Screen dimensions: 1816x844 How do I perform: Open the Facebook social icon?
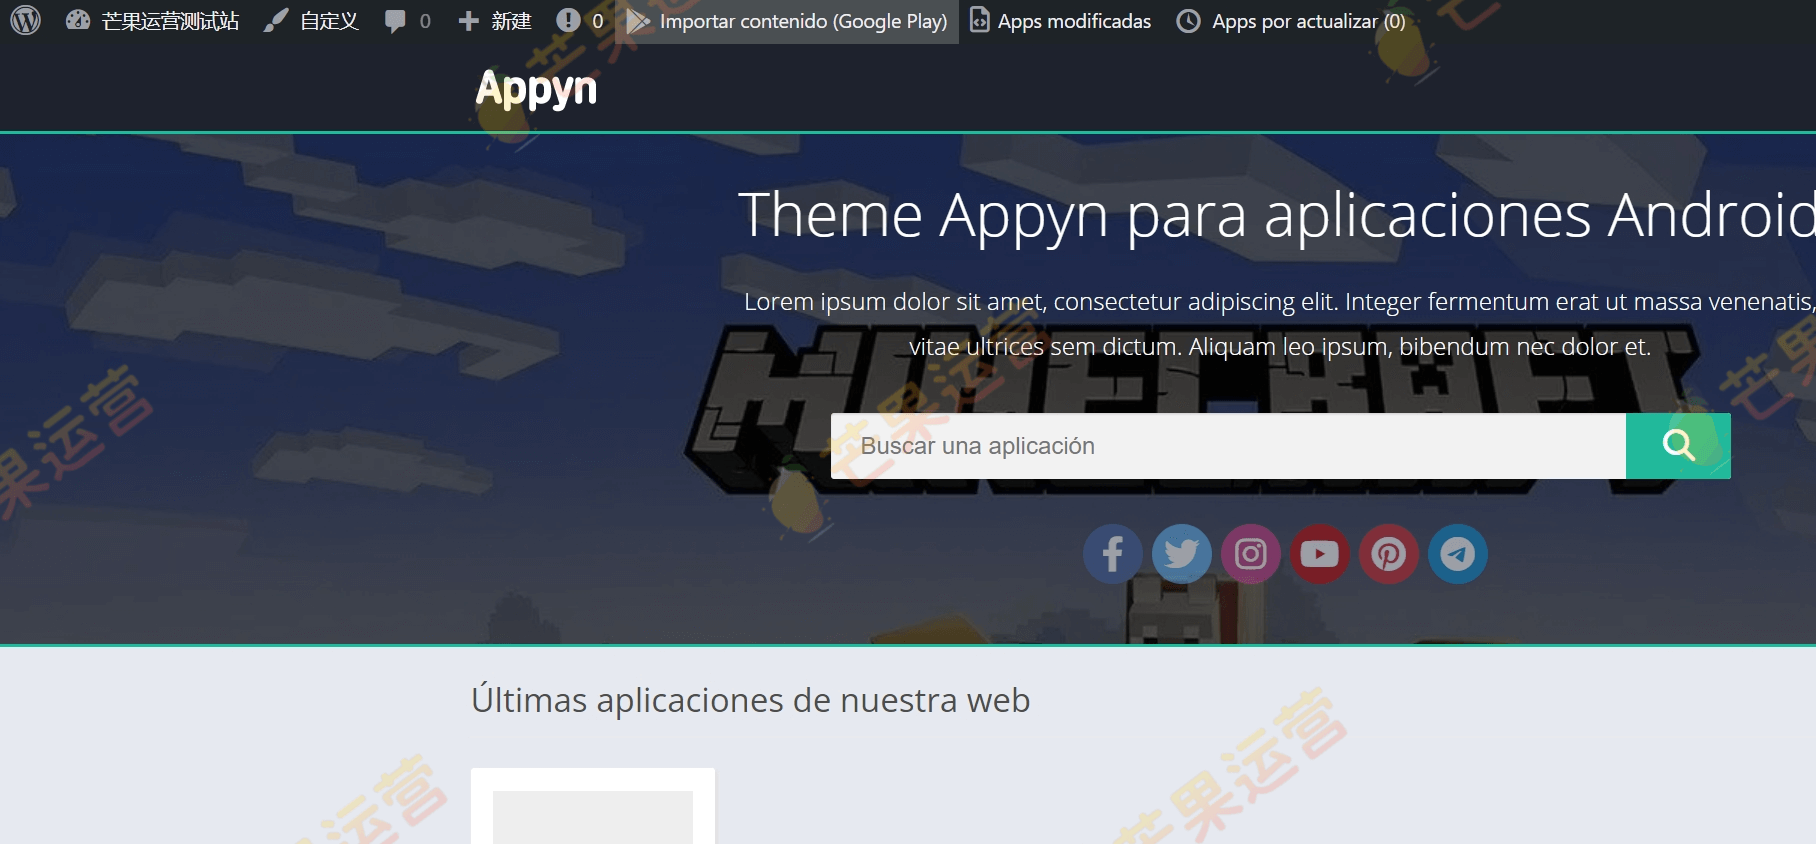tap(1113, 554)
